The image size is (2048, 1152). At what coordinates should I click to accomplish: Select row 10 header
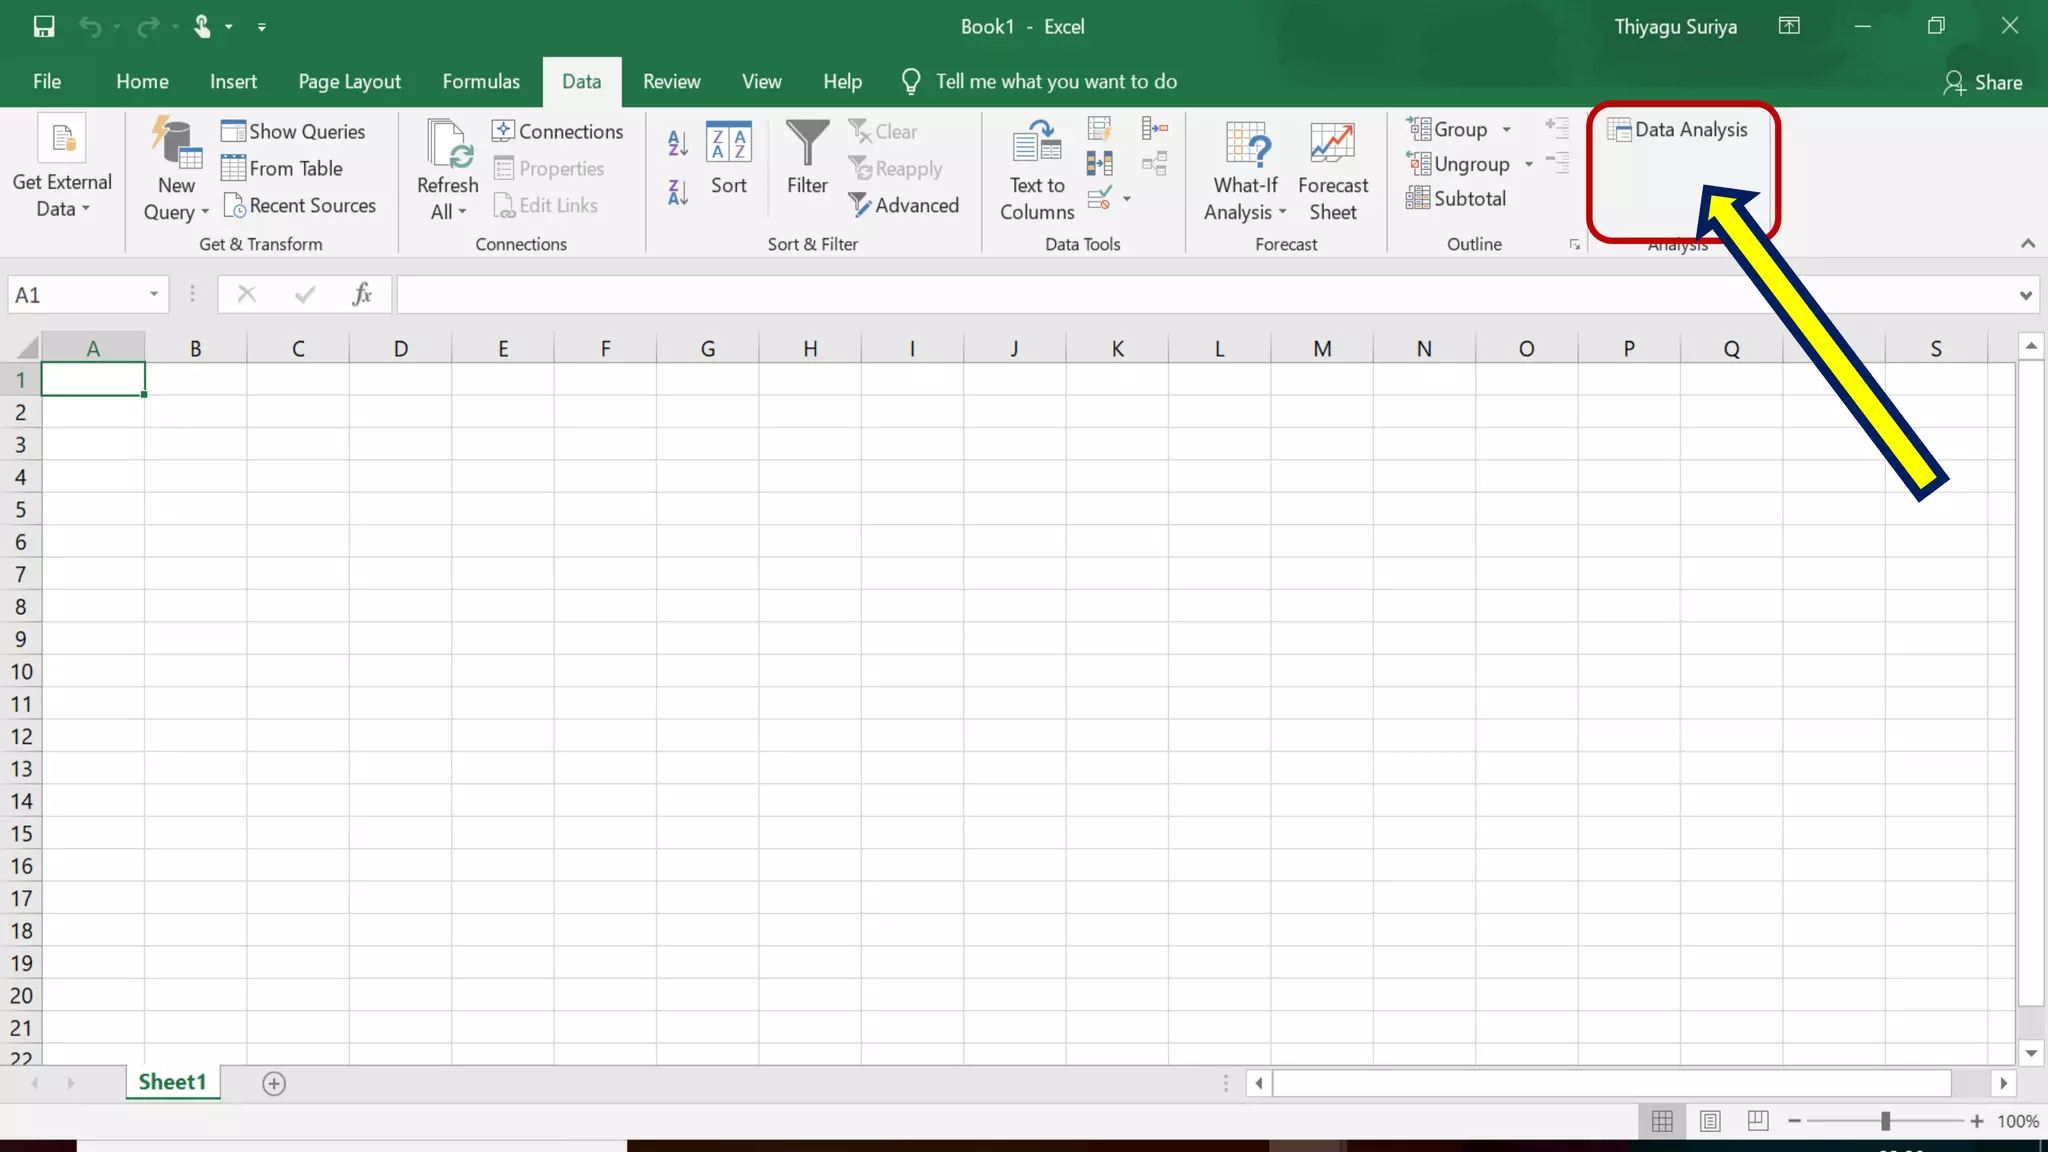(x=21, y=672)
